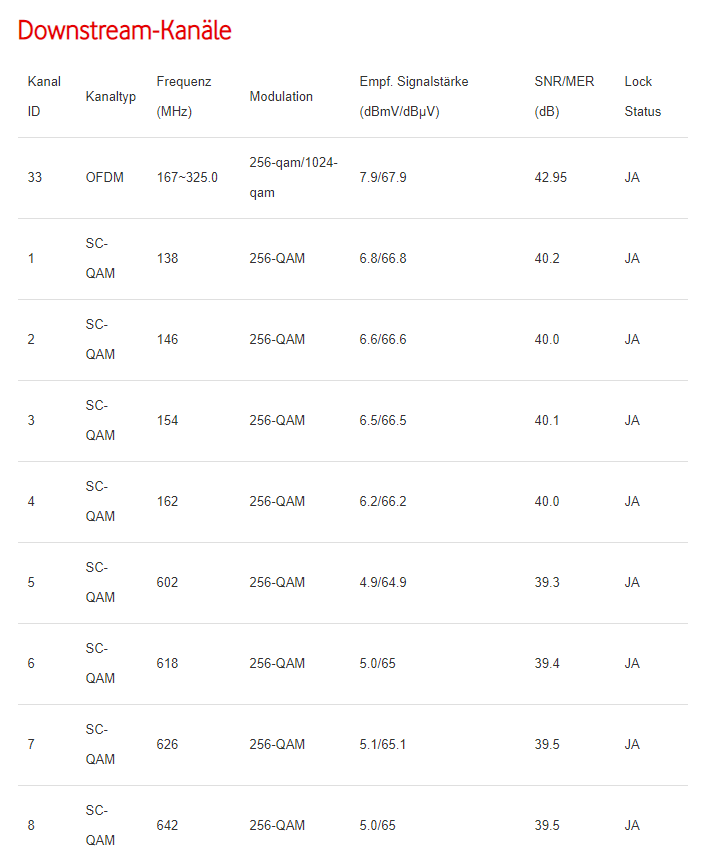The height and width of the screenshot is (851, 724).
Task: Click the Modulation column header
Action: (281, 97)
